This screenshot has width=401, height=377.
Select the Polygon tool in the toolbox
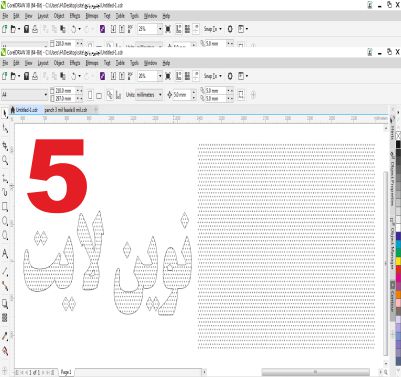tap(5, 236)
